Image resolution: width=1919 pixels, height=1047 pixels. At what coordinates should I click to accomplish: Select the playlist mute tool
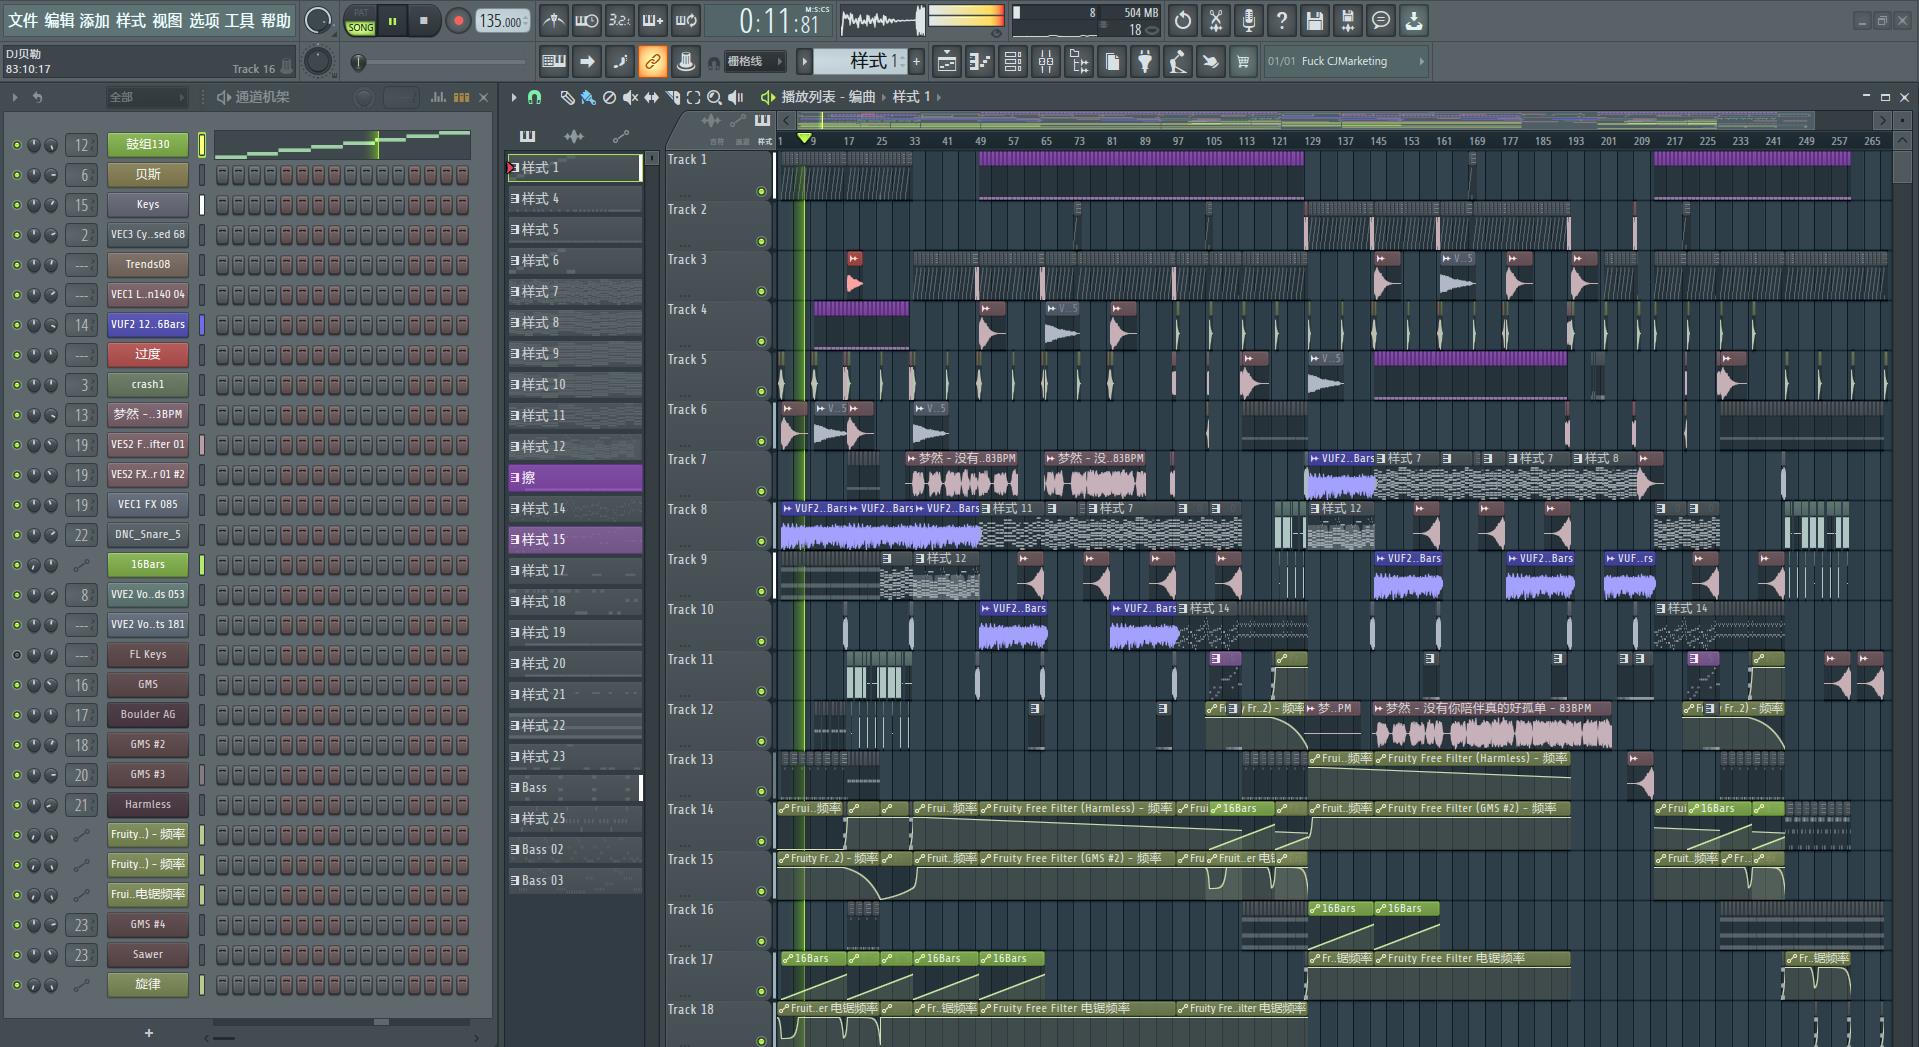[x=630, y=97]
